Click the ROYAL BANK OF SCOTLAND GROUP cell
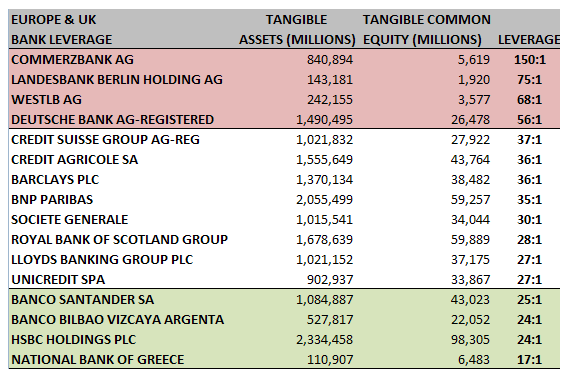 click(x=120, y=240)
